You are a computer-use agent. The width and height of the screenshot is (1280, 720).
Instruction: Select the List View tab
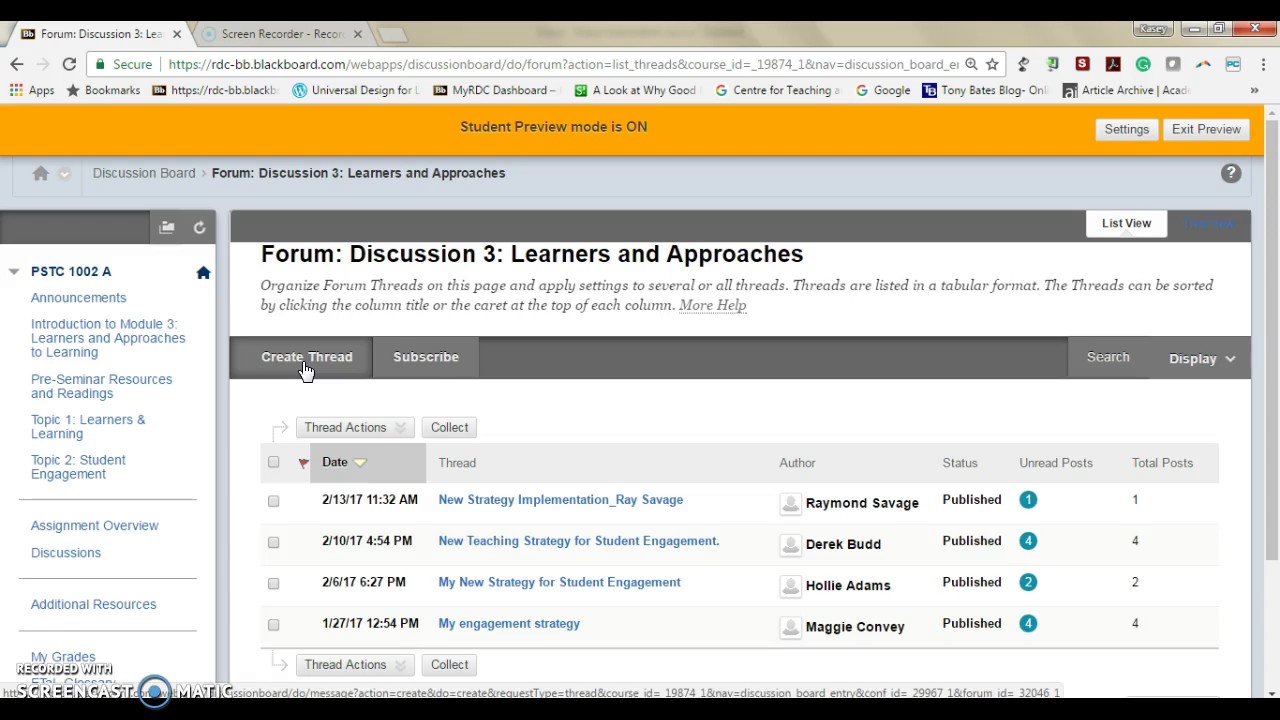pos(1126,223)
